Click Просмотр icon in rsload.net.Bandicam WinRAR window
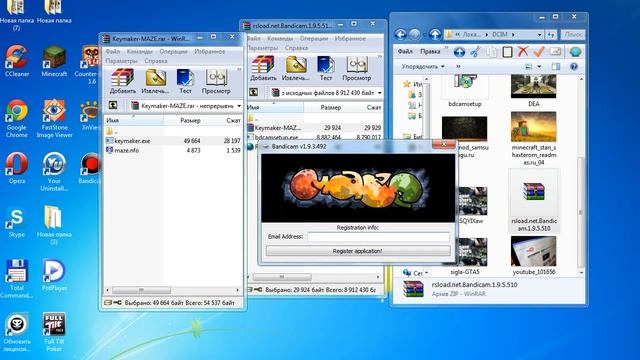This screenshot has width=640, height=360. click(357, 68)
